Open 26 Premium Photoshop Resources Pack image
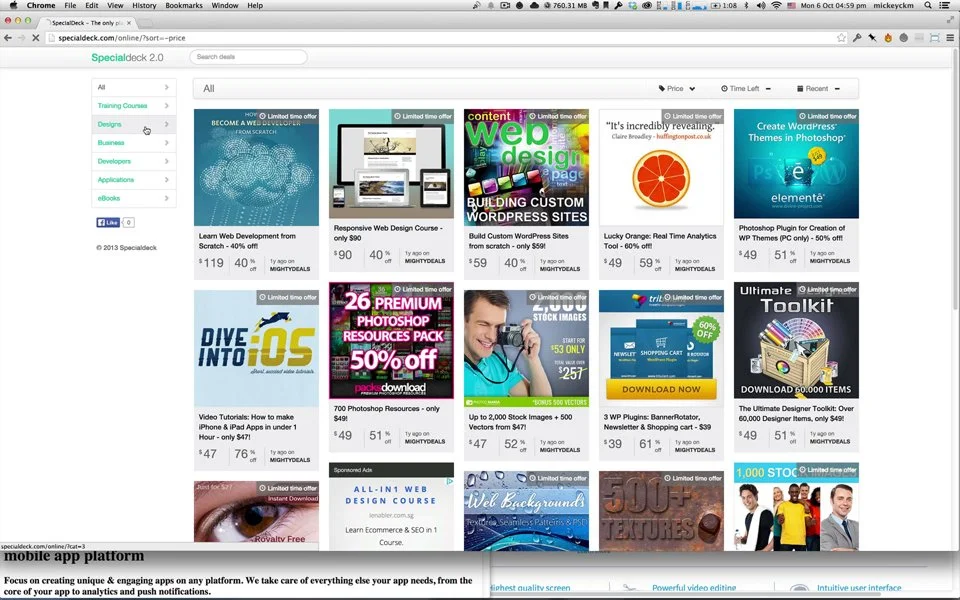Viewport: 960px width, 600px height. pyautogui.click(x=391, y=340)
